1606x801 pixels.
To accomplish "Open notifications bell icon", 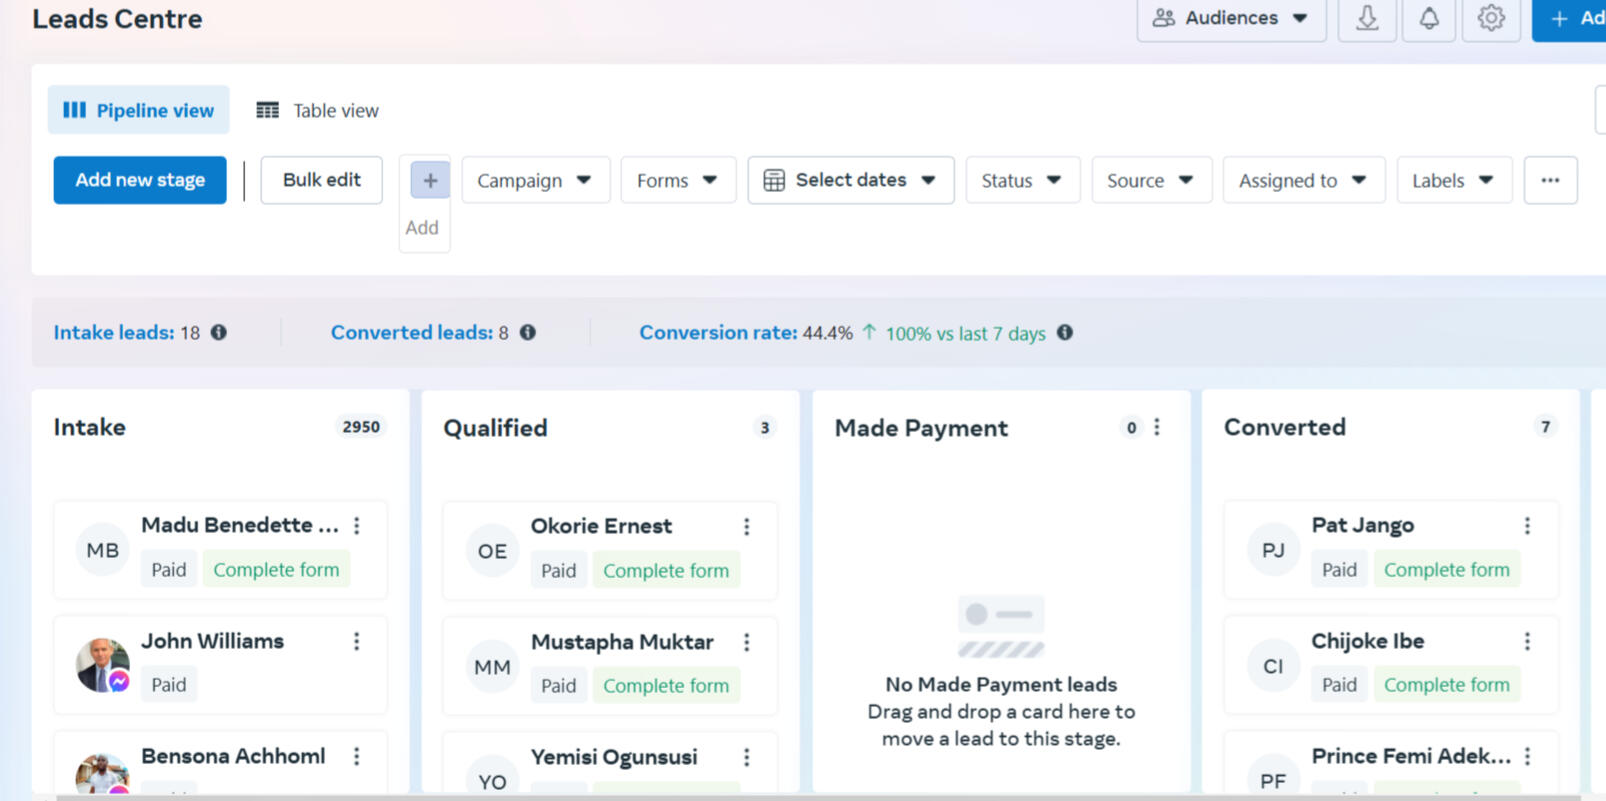I will (x=1429, y=18).
